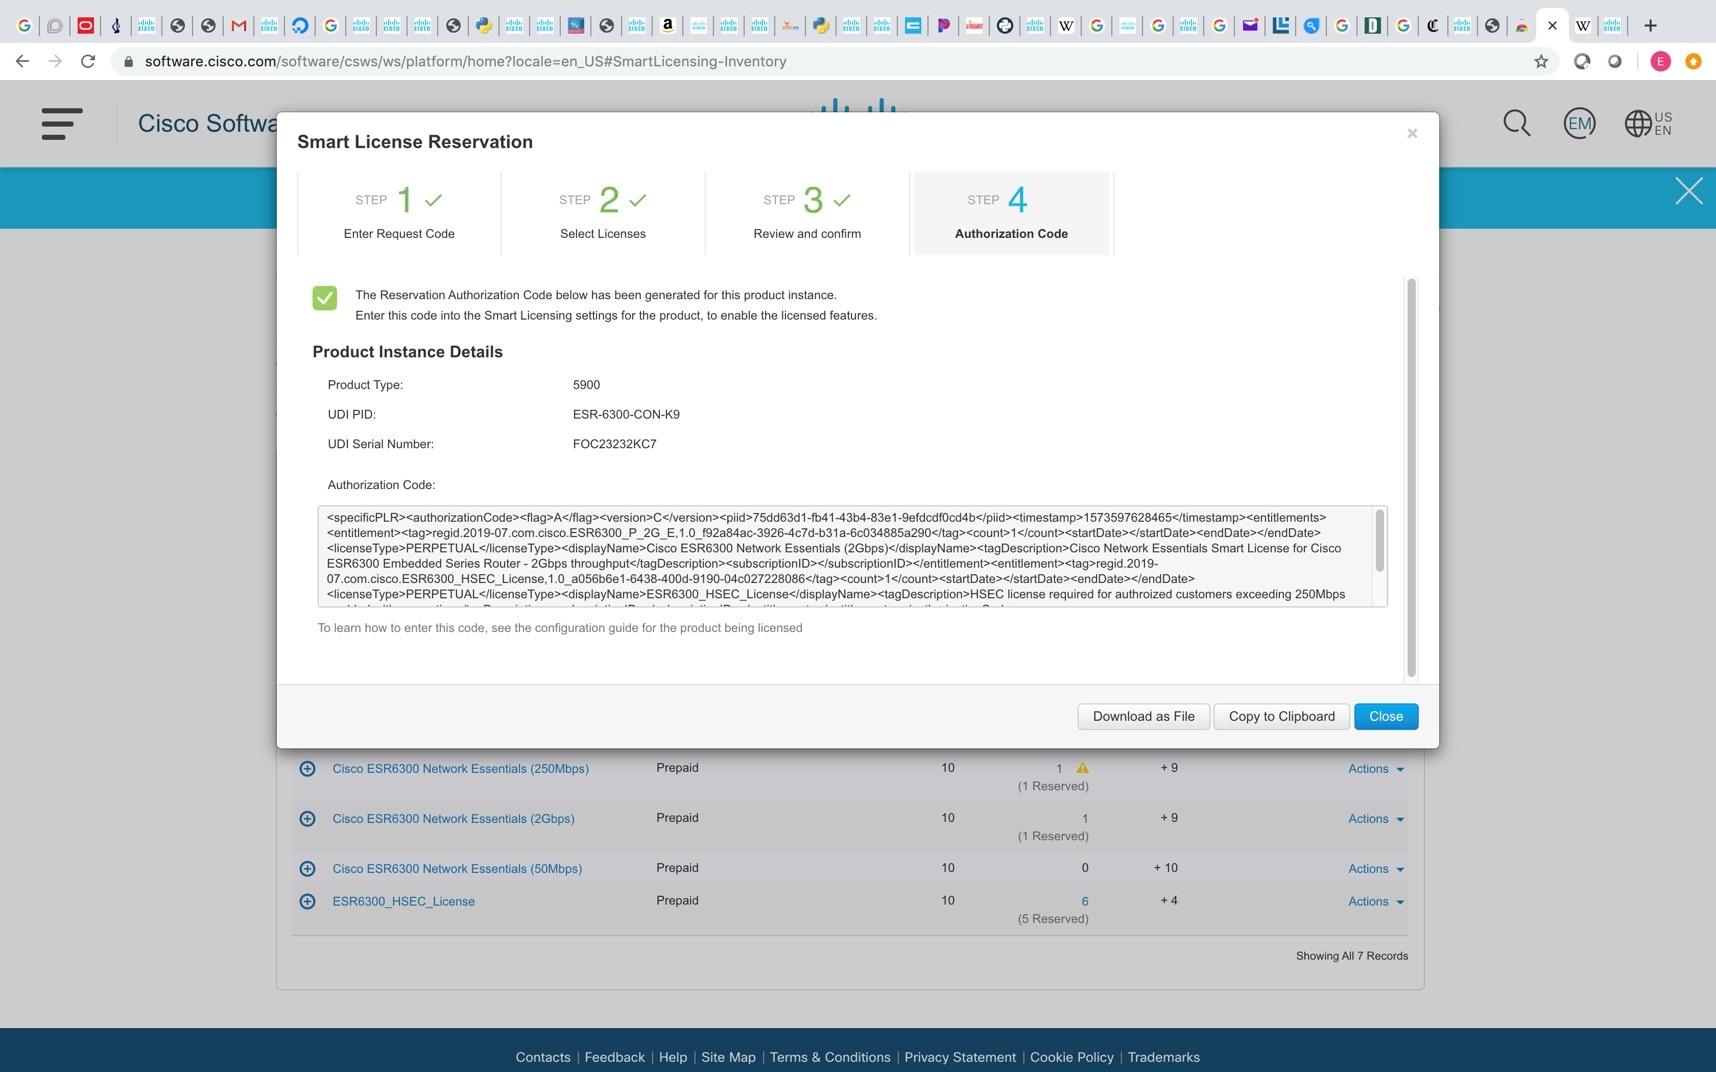This screenshot has width=1716, height=1072.
Task: Open Privacy Statement footer link
Action: click(960, 1057)
